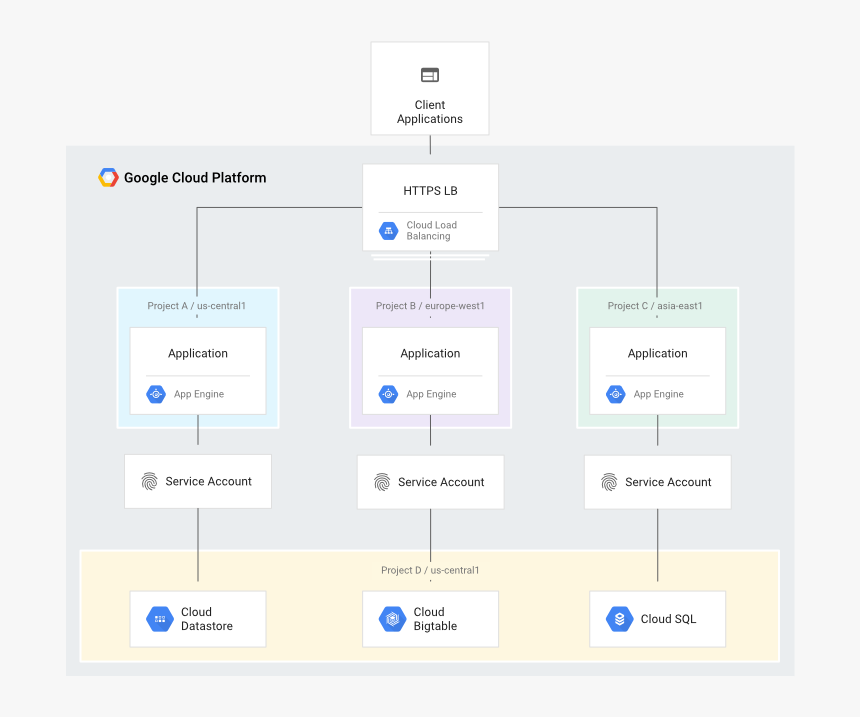Screen dimensions: 860x717
Task: Click the fingerprint icon under Project B
Action: [x=382, y=482]
